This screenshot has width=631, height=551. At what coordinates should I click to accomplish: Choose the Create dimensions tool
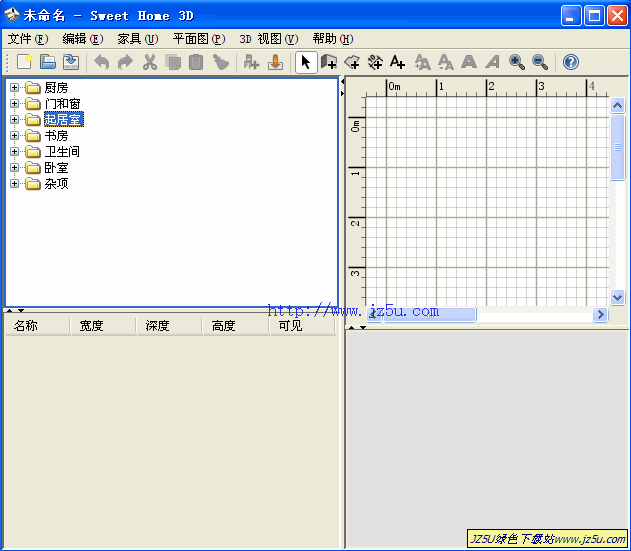[x=375, y=62]
